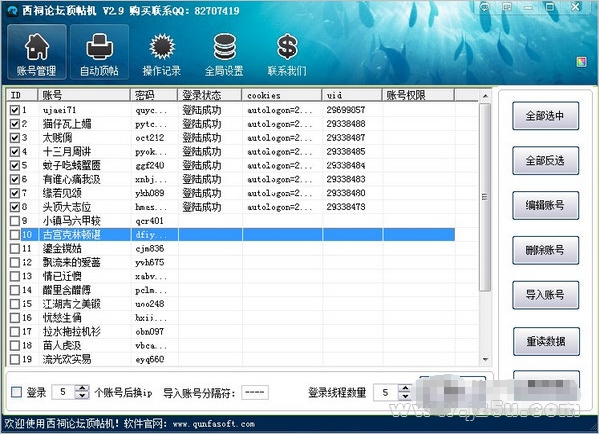The width and height of the screenshot is (599, 434).
Task: Click the account list vertical scrollbar thumb
Action: tap(485, 197)
